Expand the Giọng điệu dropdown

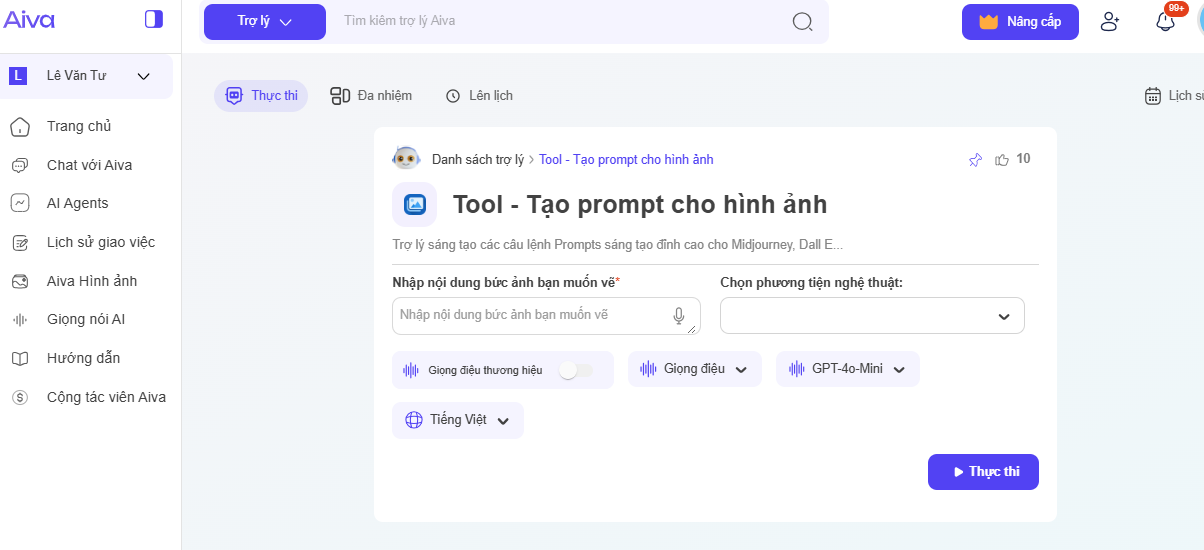694,369
